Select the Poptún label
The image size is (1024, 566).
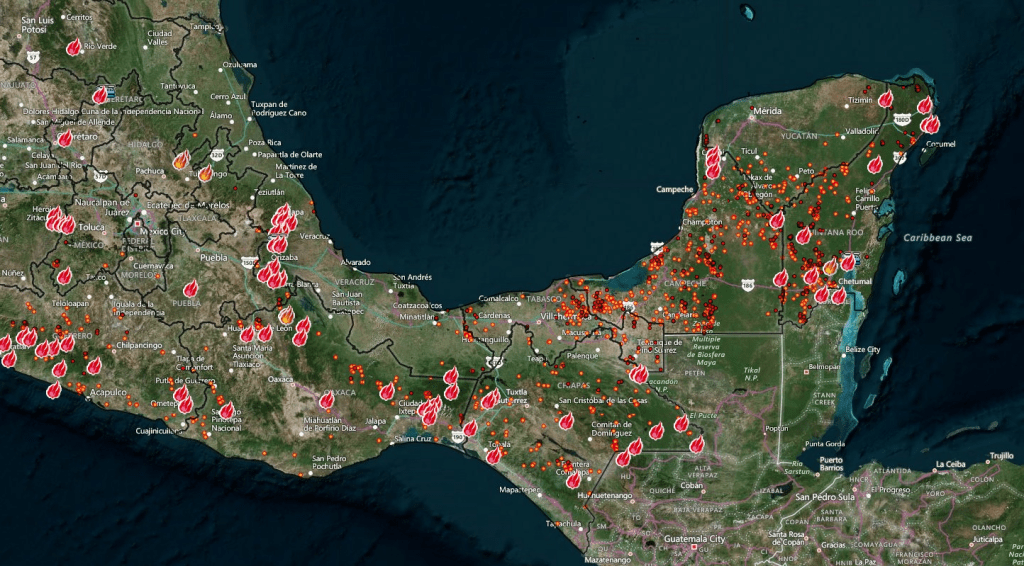coord(776,430)
